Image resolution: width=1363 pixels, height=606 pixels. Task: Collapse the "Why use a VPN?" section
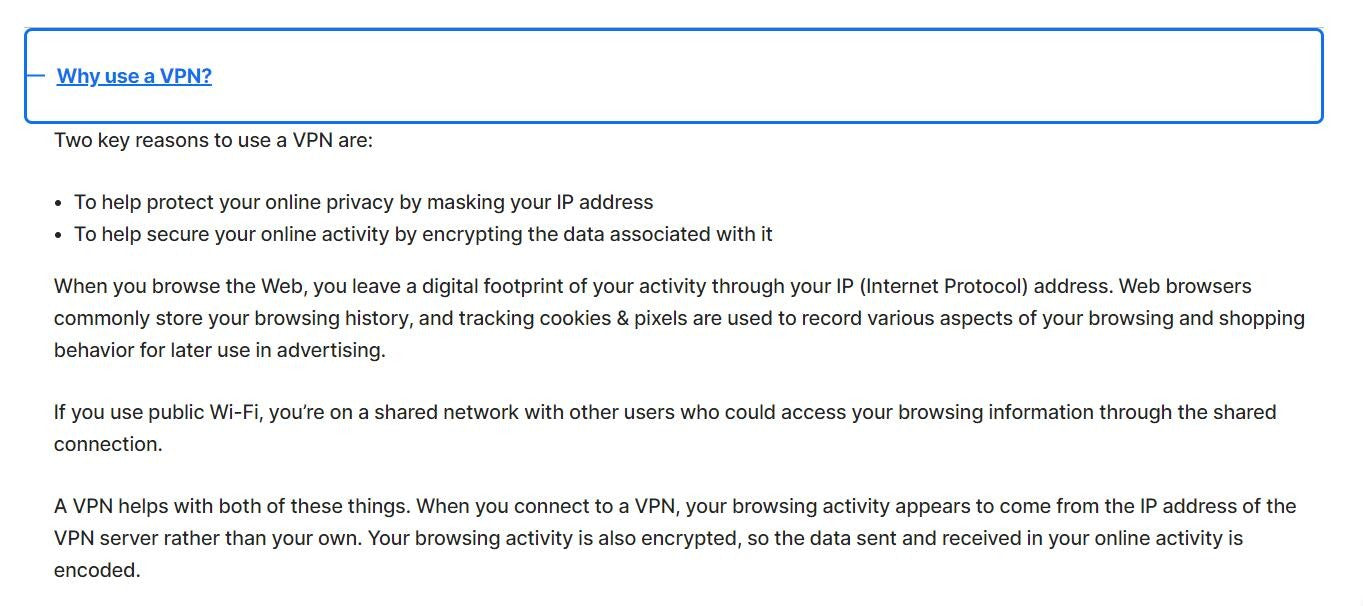coord(134,76)
